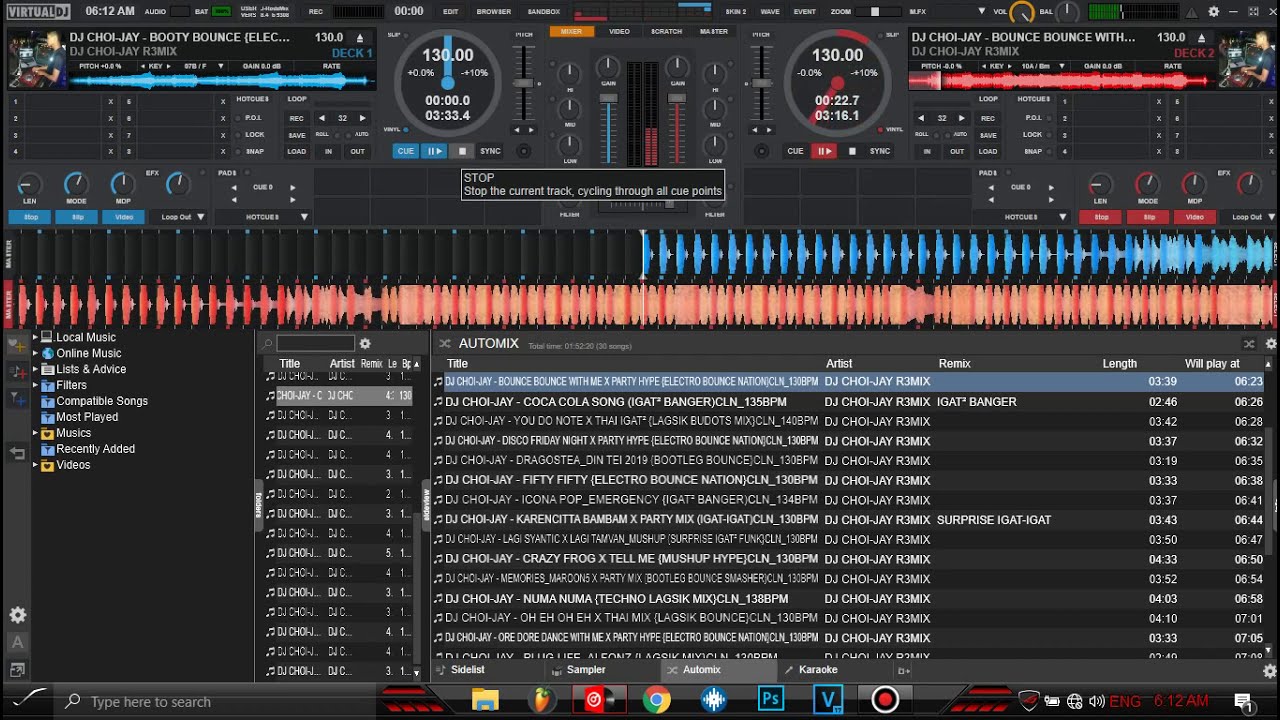
Task: Delete hotcue 1 on Deck 1
Action: [x=111, y=102]
